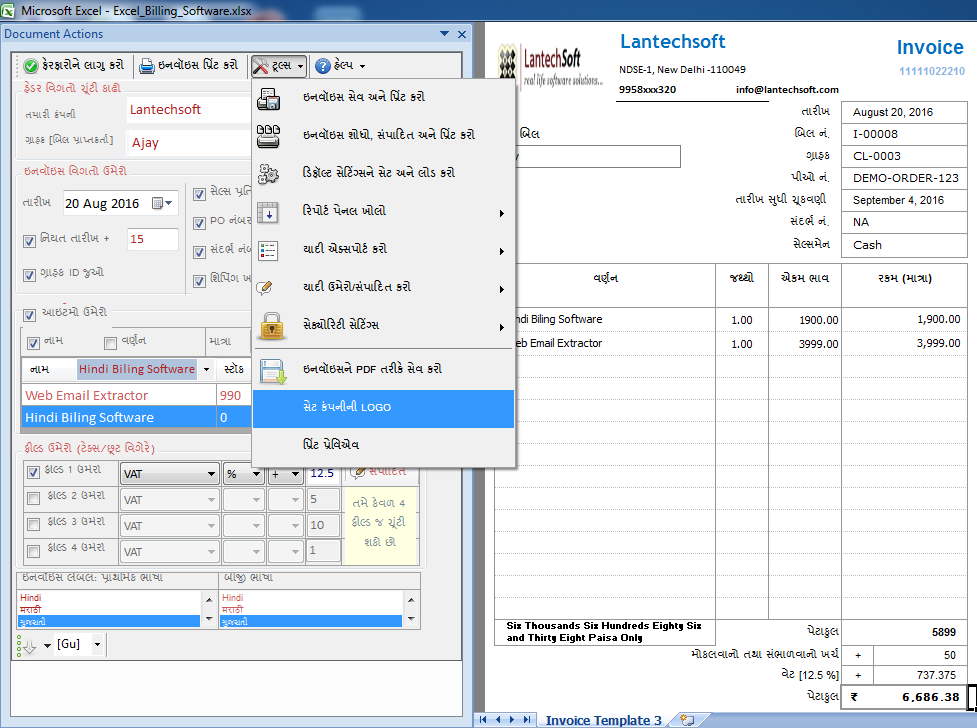Enable the field 3 add checkbox
The width and height of the screenshot is (977, 728).
click(x=34, y=525)
